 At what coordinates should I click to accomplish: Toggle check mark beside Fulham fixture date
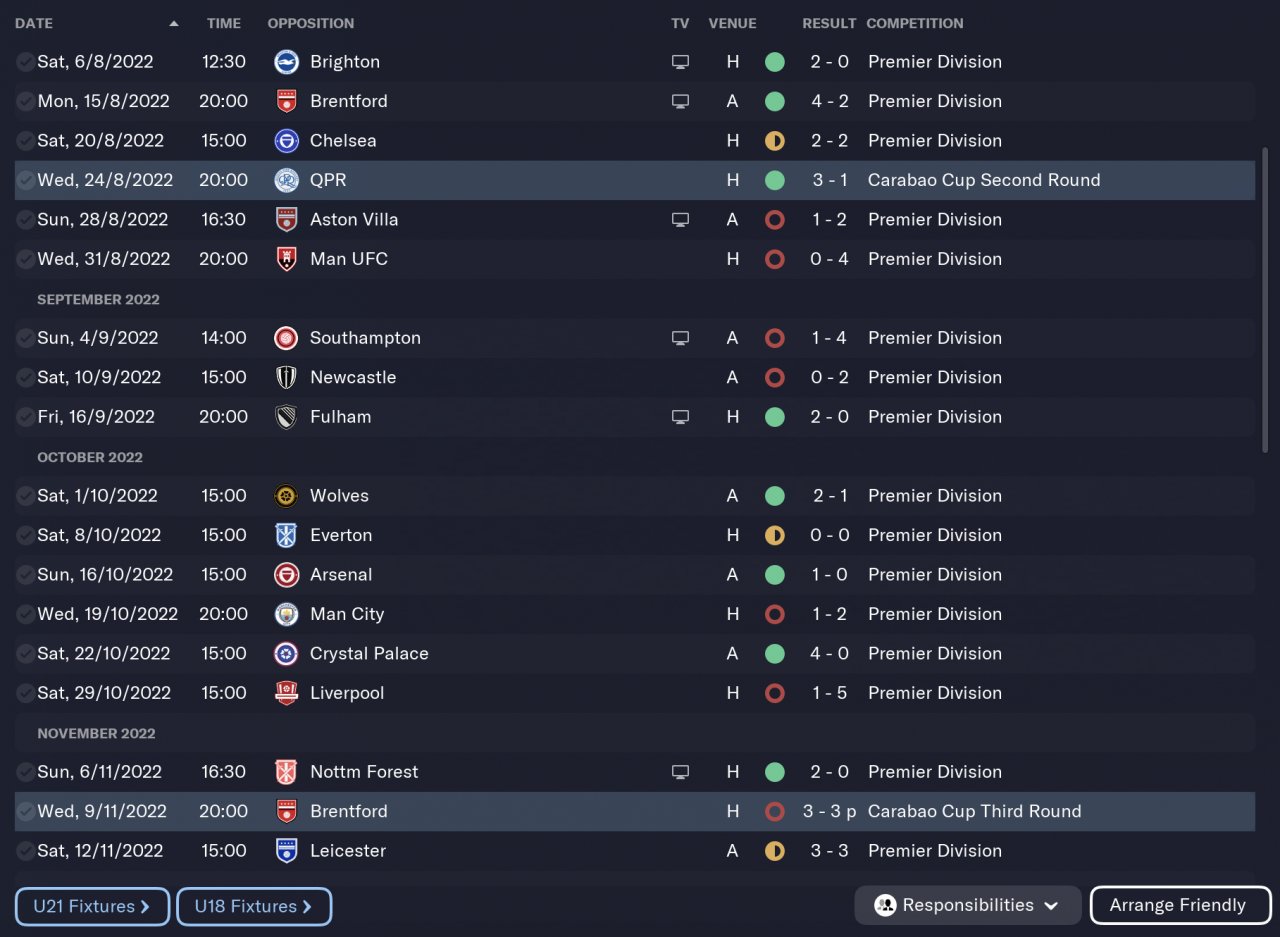[x=25, y=417]
